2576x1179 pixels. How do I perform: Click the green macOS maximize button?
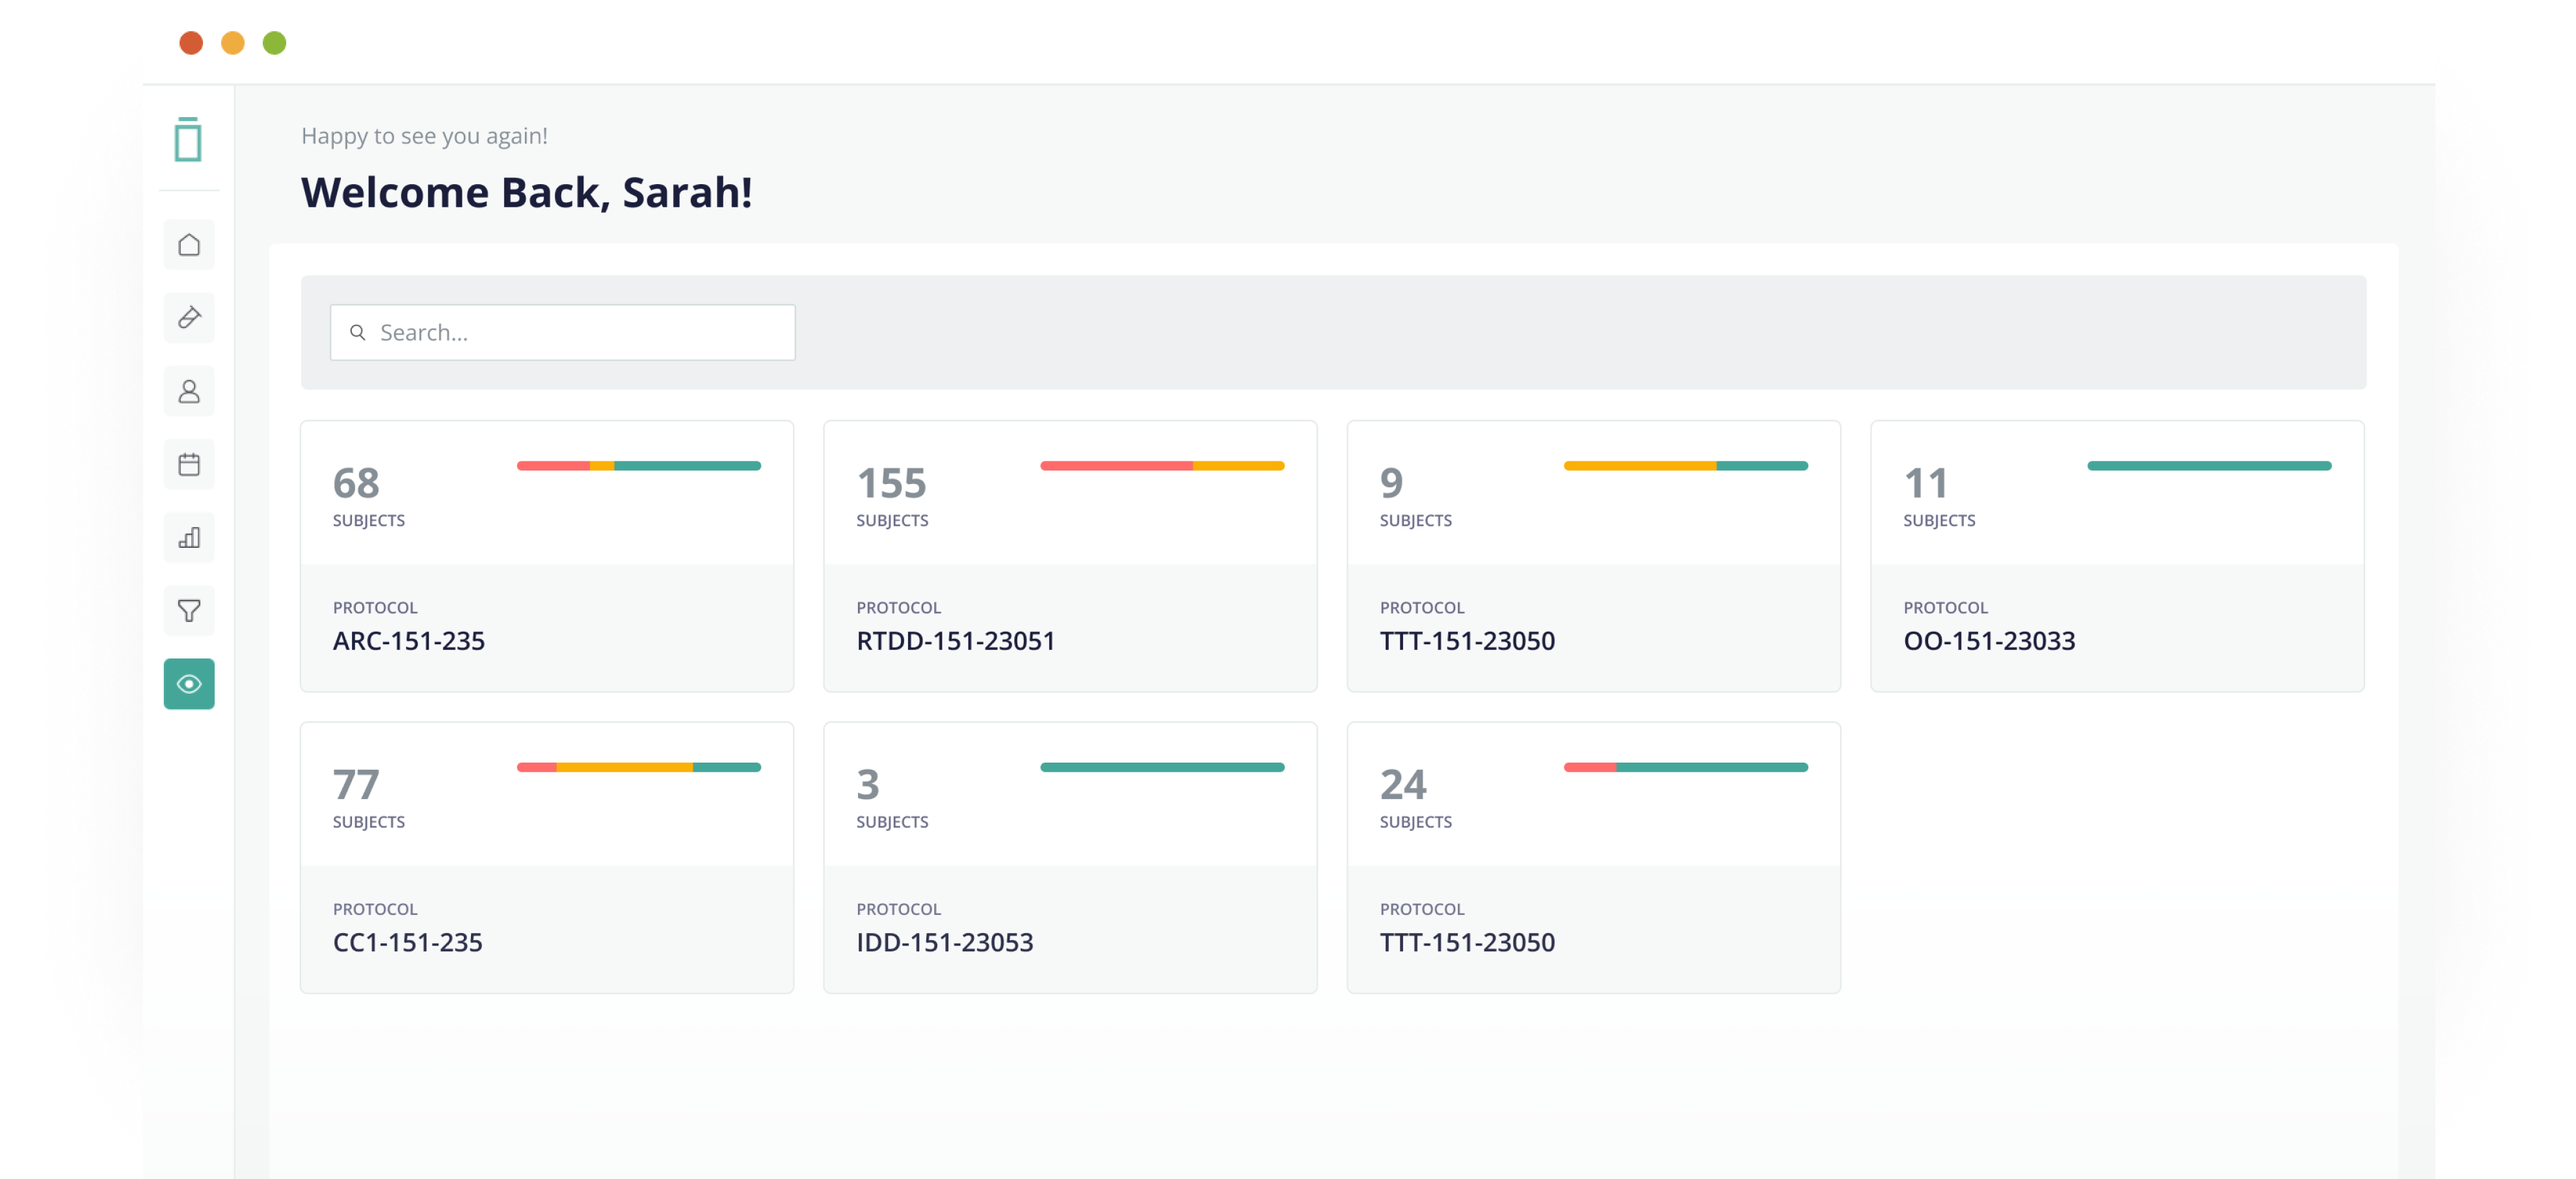pyautogui.click(x=274, y=43)
